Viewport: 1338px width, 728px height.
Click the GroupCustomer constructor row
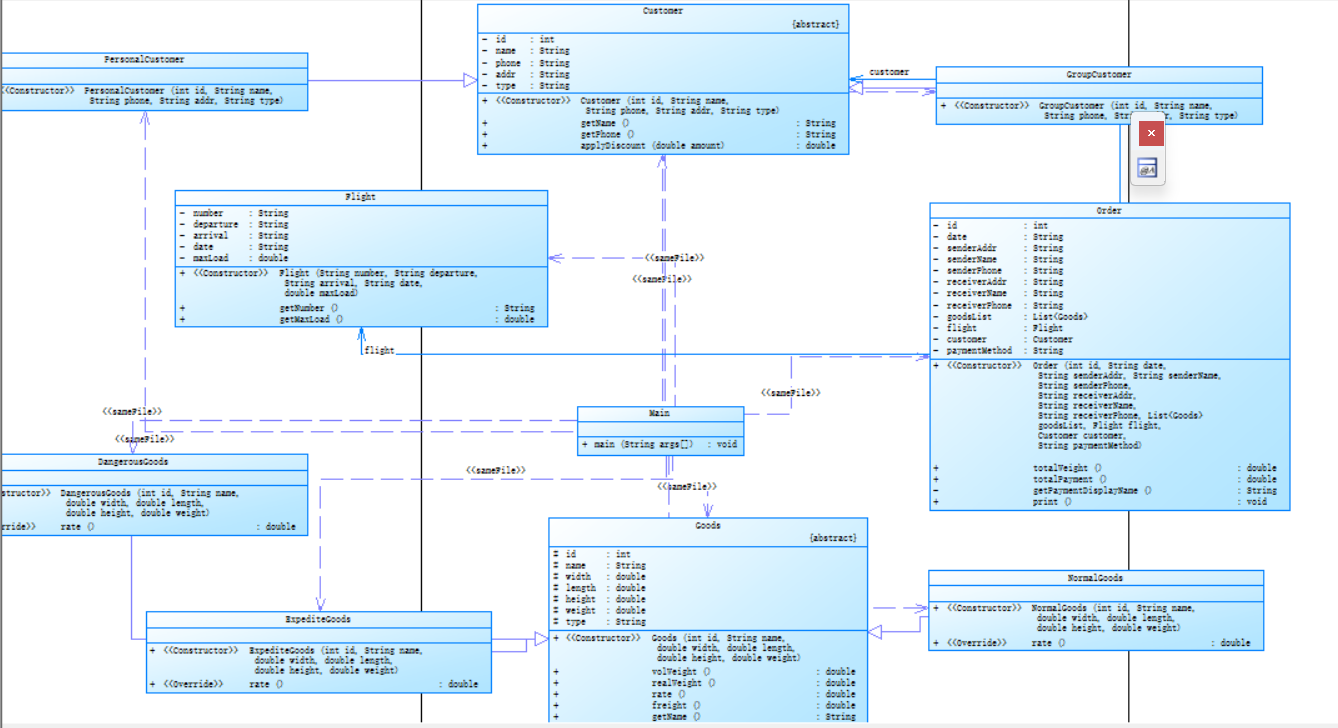point(1098,111)
